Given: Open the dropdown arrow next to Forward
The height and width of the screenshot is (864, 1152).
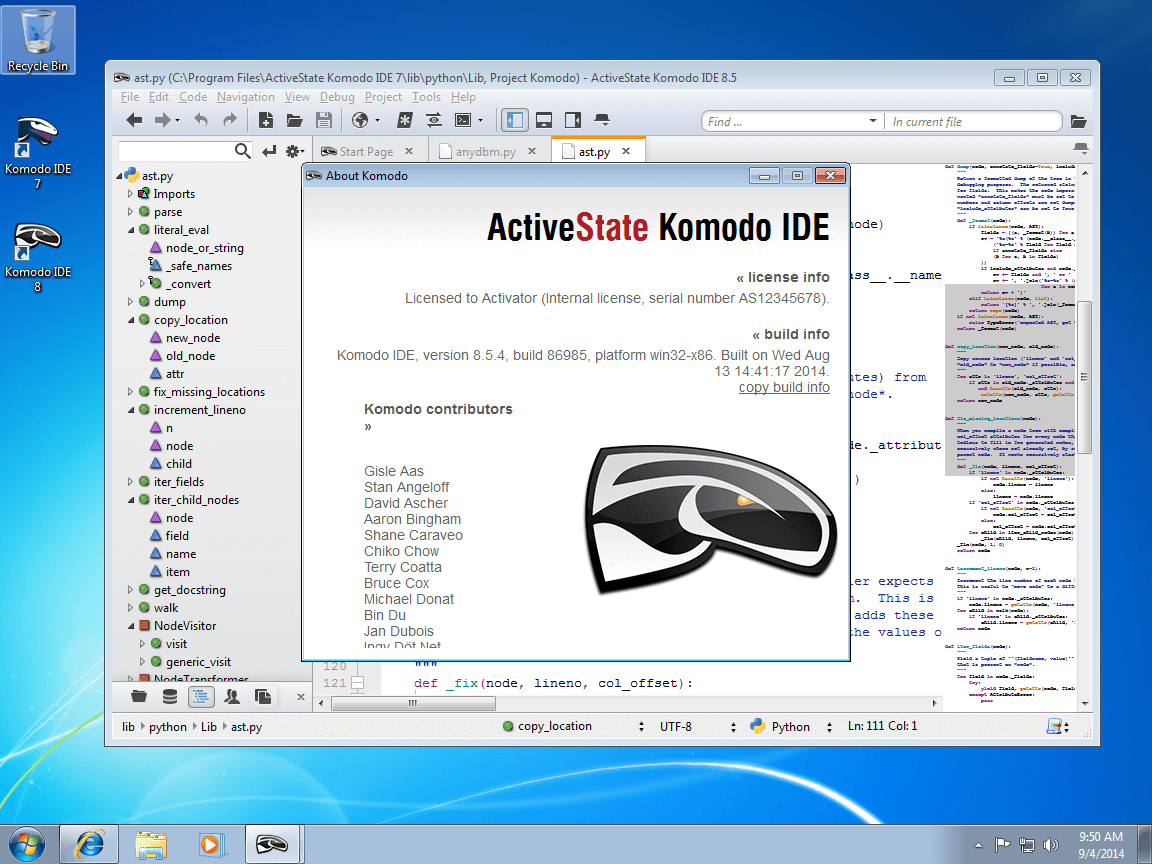Looking at the screenshot, I should (x=178, y=121).
